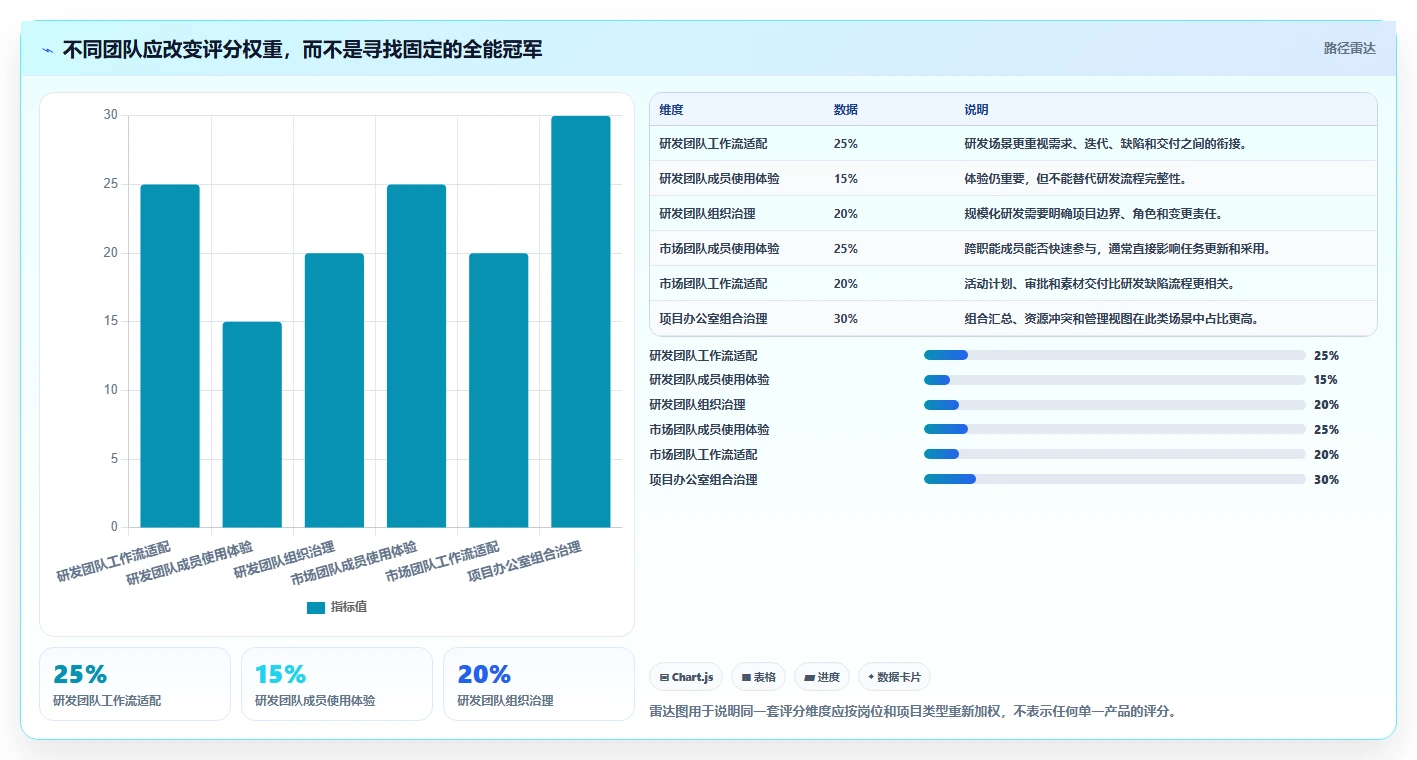The image size is (1417, 760).
Task: Click the 15% value in the table
Action: click(x=845, y=179)
